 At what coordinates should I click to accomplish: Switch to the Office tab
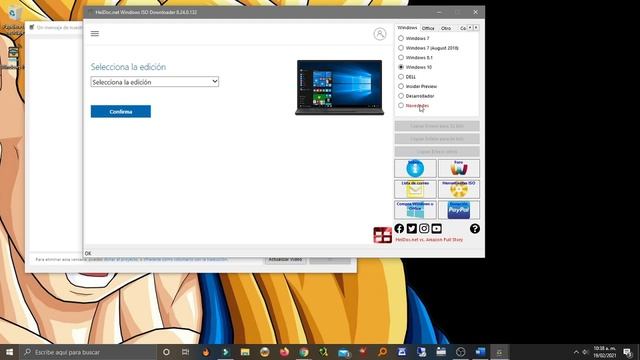(428, 28)
